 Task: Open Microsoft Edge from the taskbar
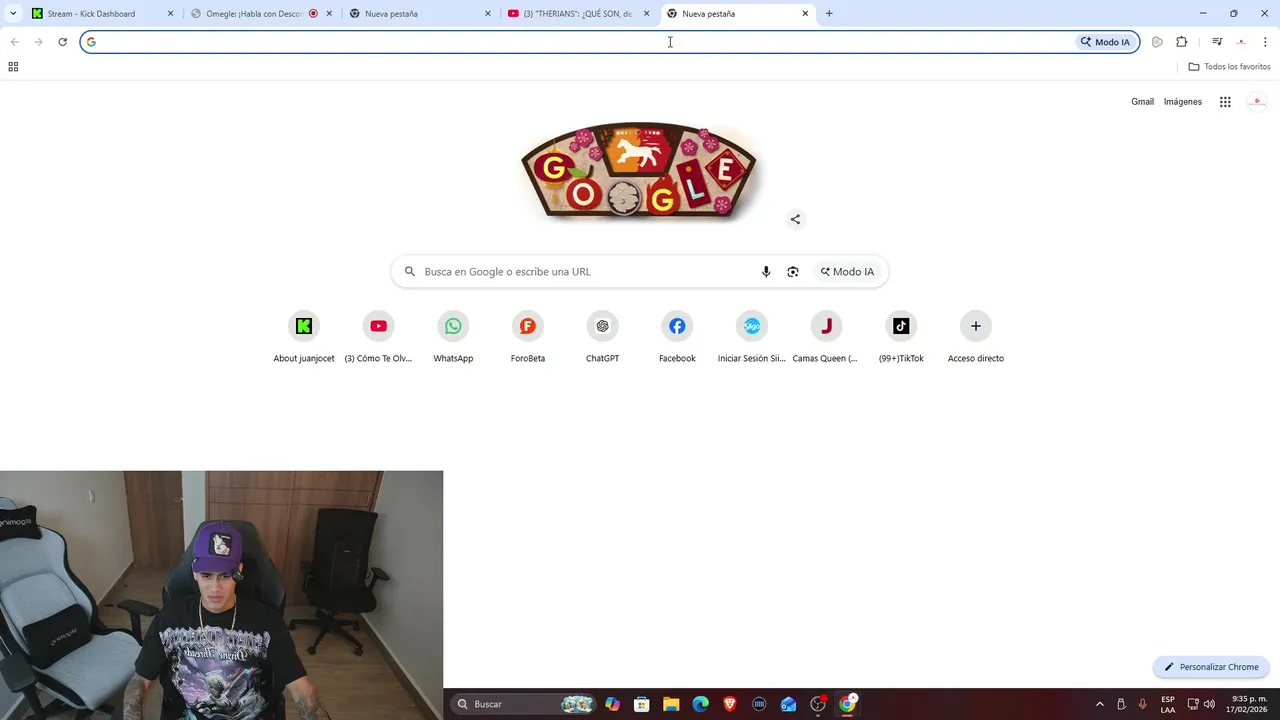point(700,704)
